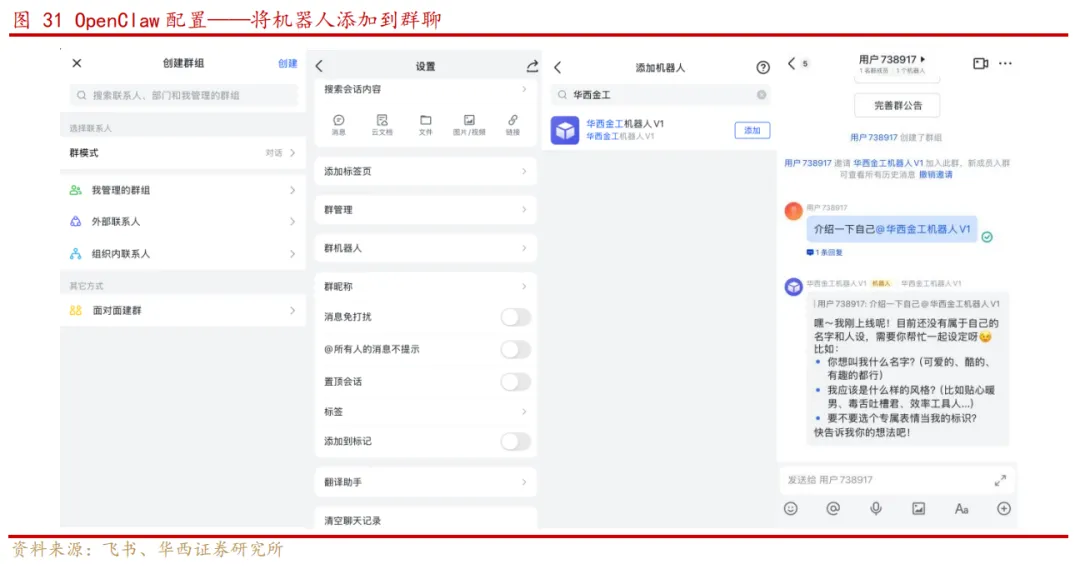
Task: Click the Aa text formatting icon
Action: (x=962, y=509)
